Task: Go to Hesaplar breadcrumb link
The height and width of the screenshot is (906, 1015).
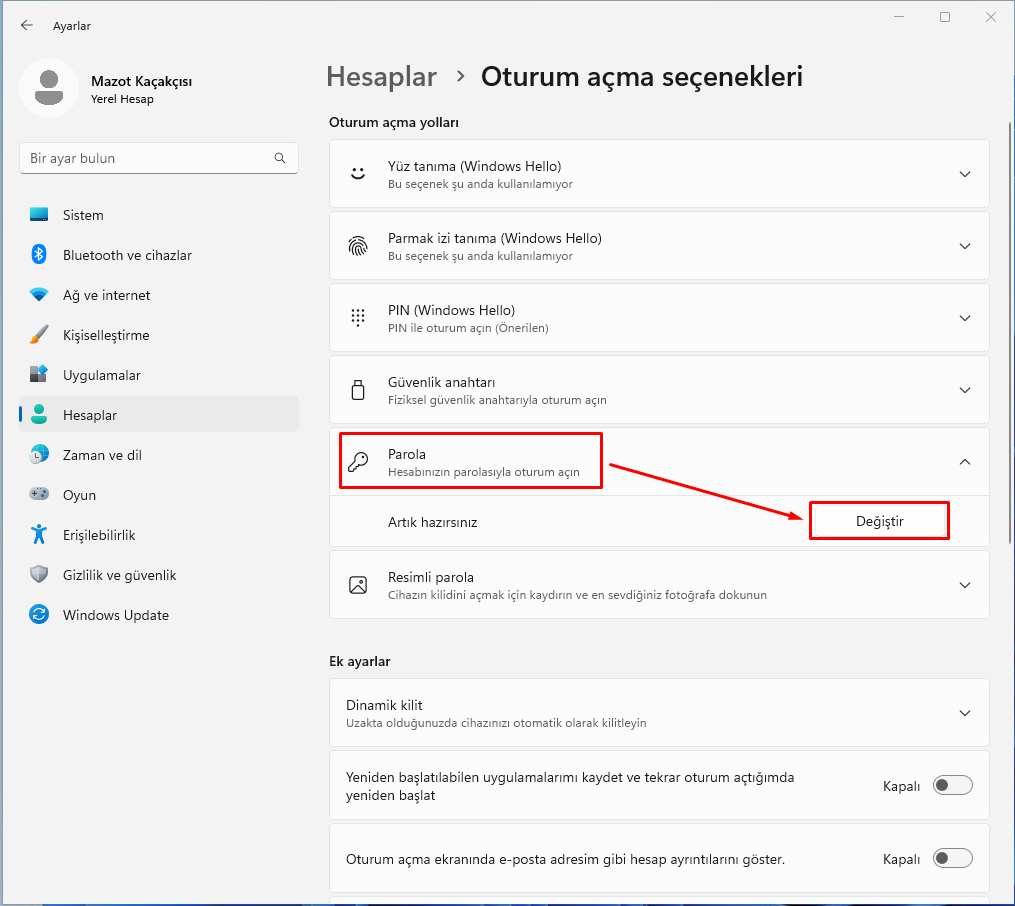Action: (381, 77)
